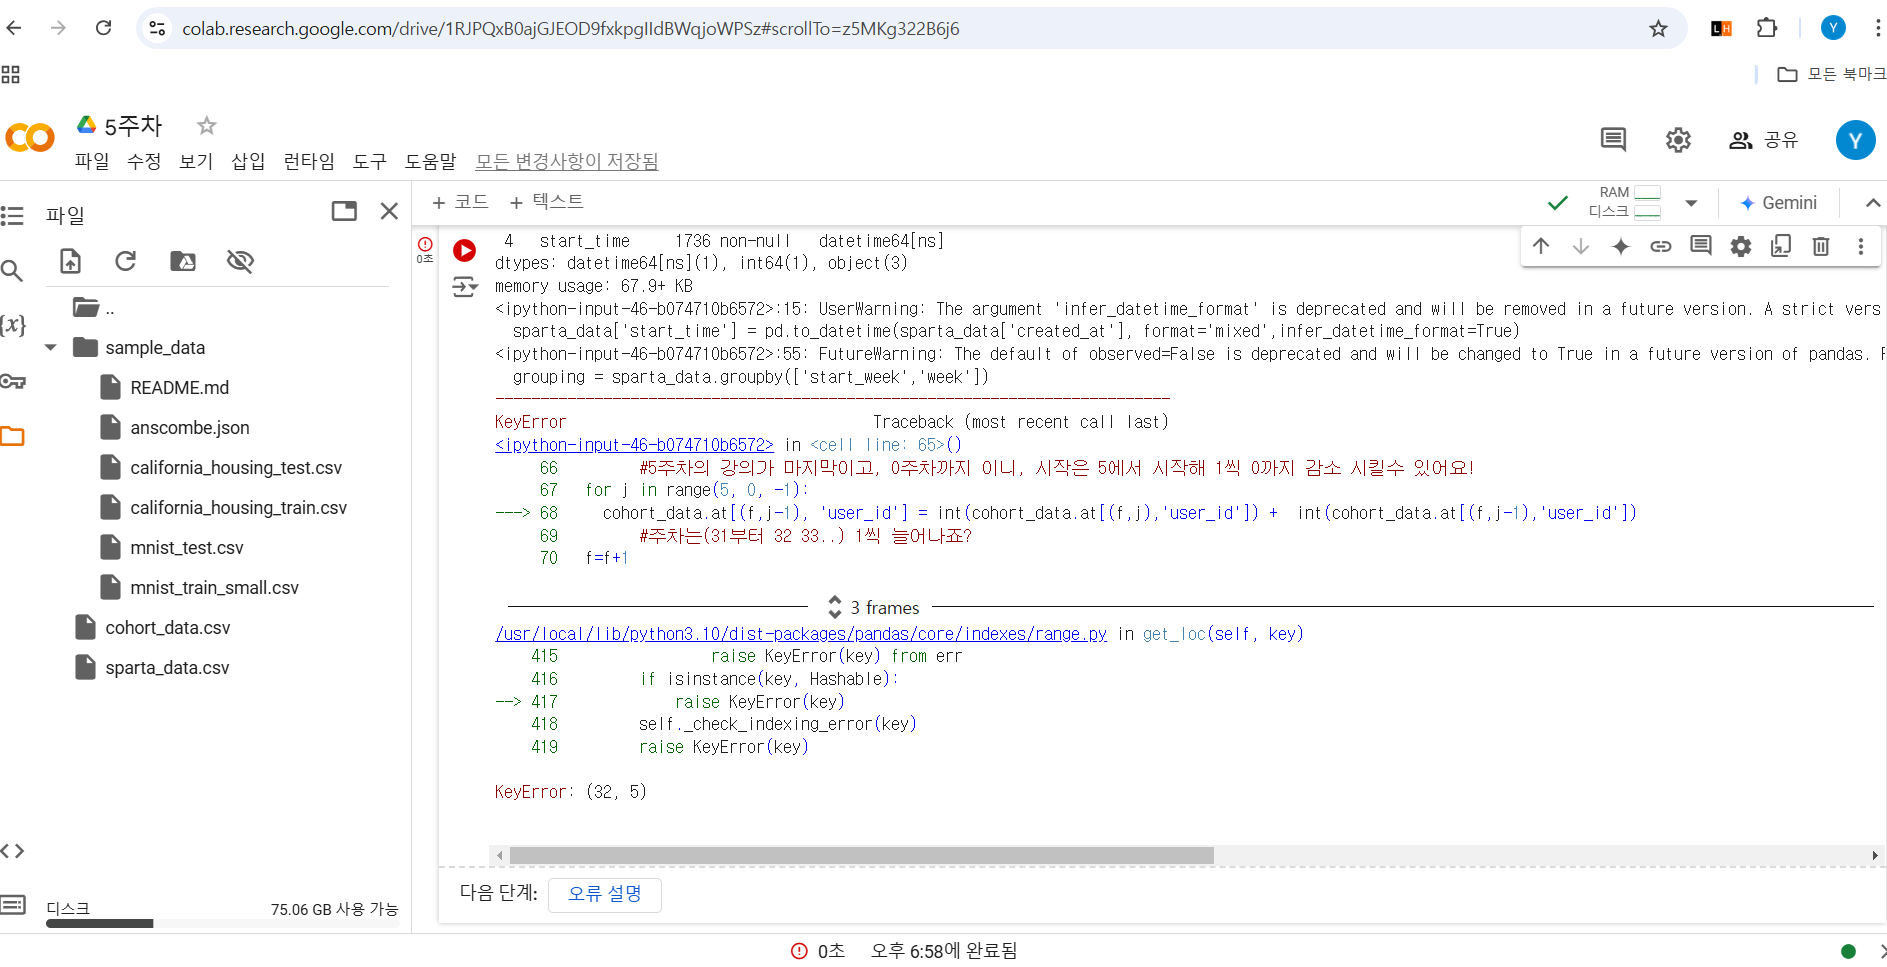The image size is (1887, 967).
Task: Open the 런타임 menu
Action: pos(309,161)
